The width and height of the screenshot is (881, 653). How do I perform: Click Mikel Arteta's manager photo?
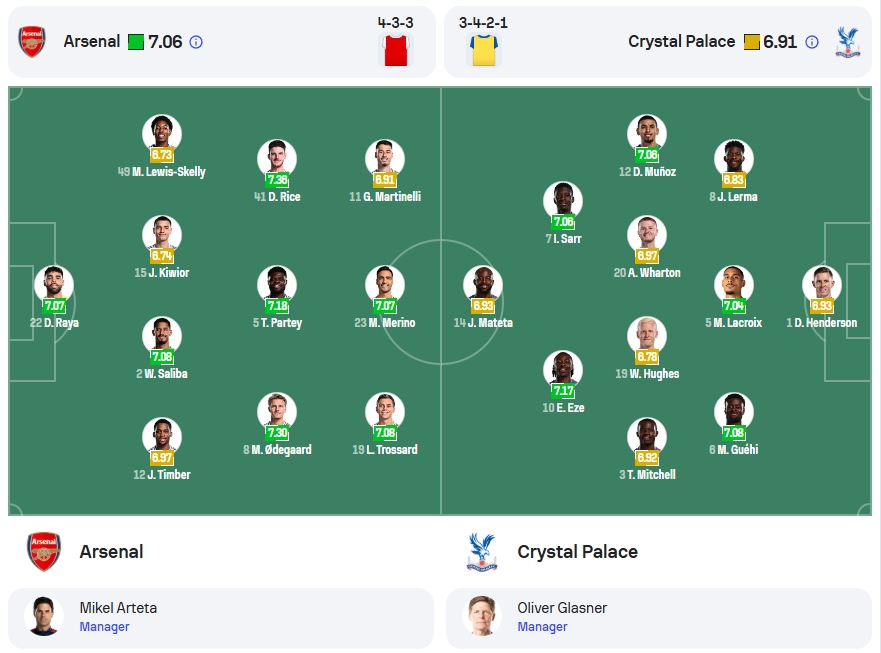click(43, 616)
